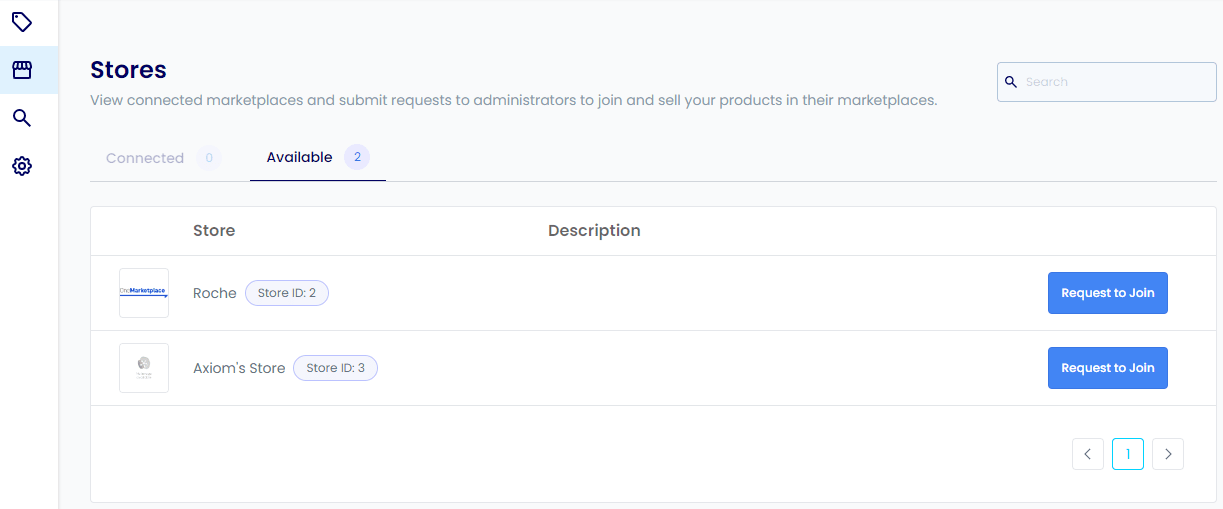
Task: Open the settings gear in the sidebar
Action: 21,166
